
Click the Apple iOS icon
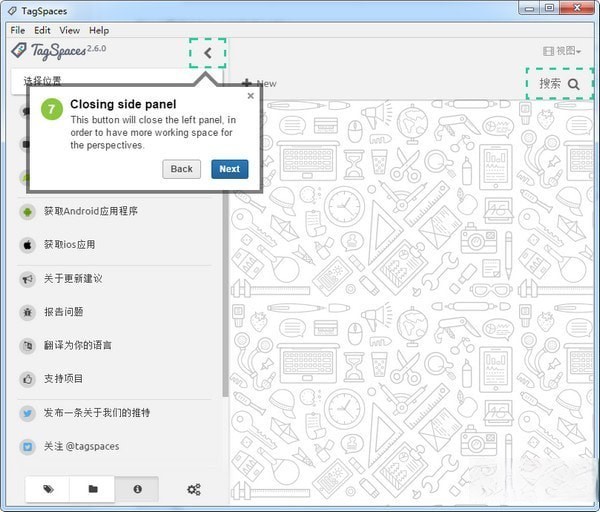coord(28,245)
